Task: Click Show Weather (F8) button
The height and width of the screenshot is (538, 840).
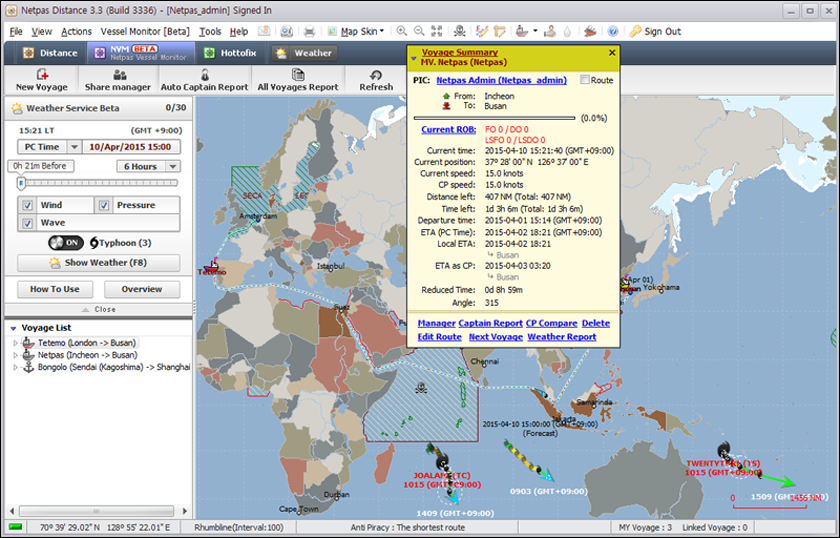Action: pyautogui.click(x=99, y=263)
